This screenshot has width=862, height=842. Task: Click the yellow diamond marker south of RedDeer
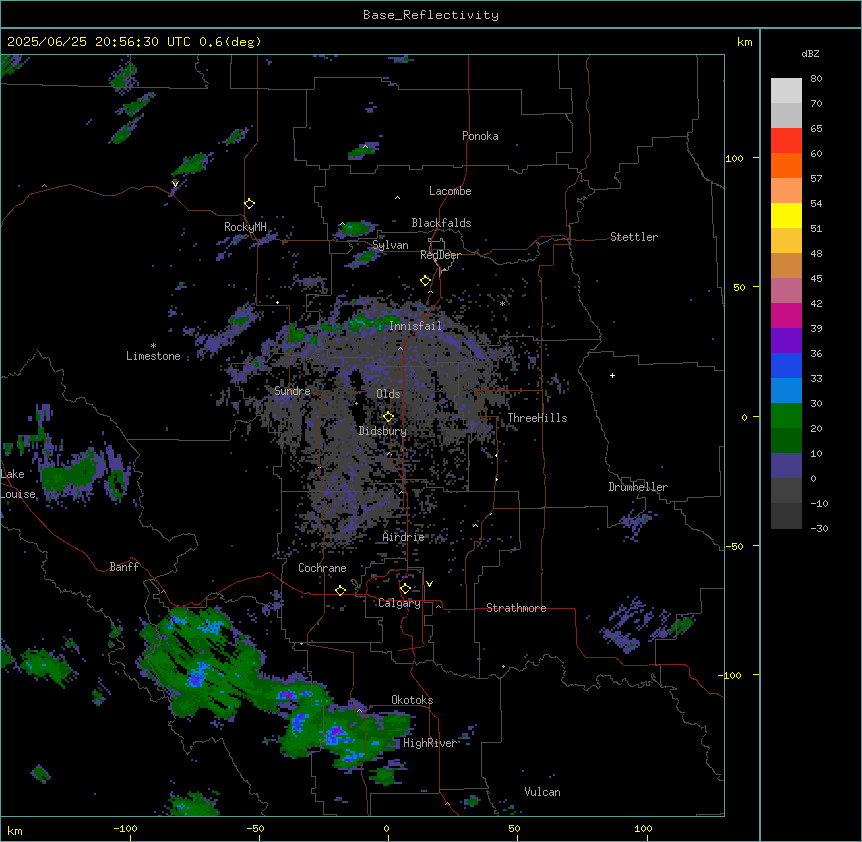point(426,281)
